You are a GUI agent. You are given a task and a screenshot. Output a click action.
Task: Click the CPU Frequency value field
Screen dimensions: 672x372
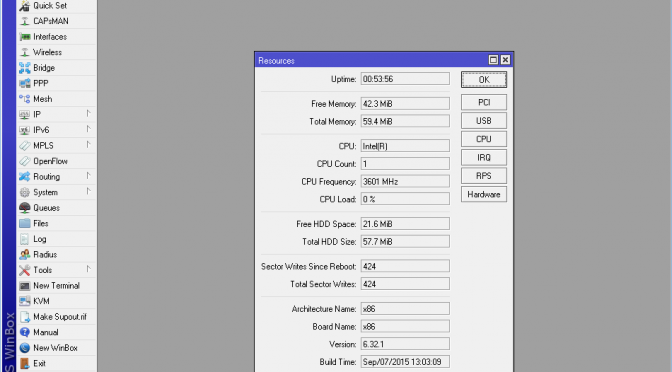(405, 182)
